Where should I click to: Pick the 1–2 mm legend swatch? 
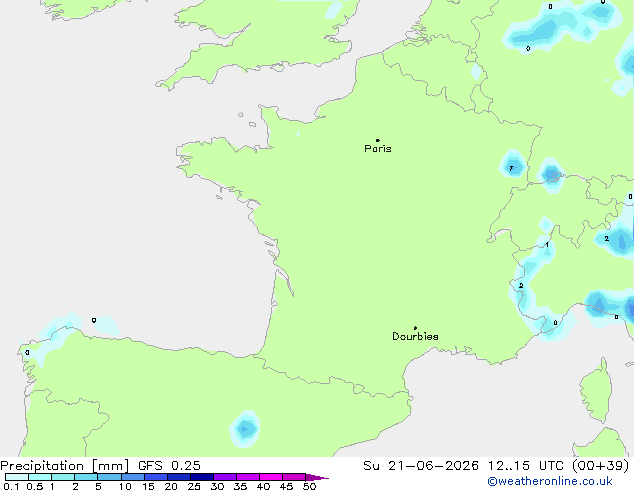[x=63, y=477]
